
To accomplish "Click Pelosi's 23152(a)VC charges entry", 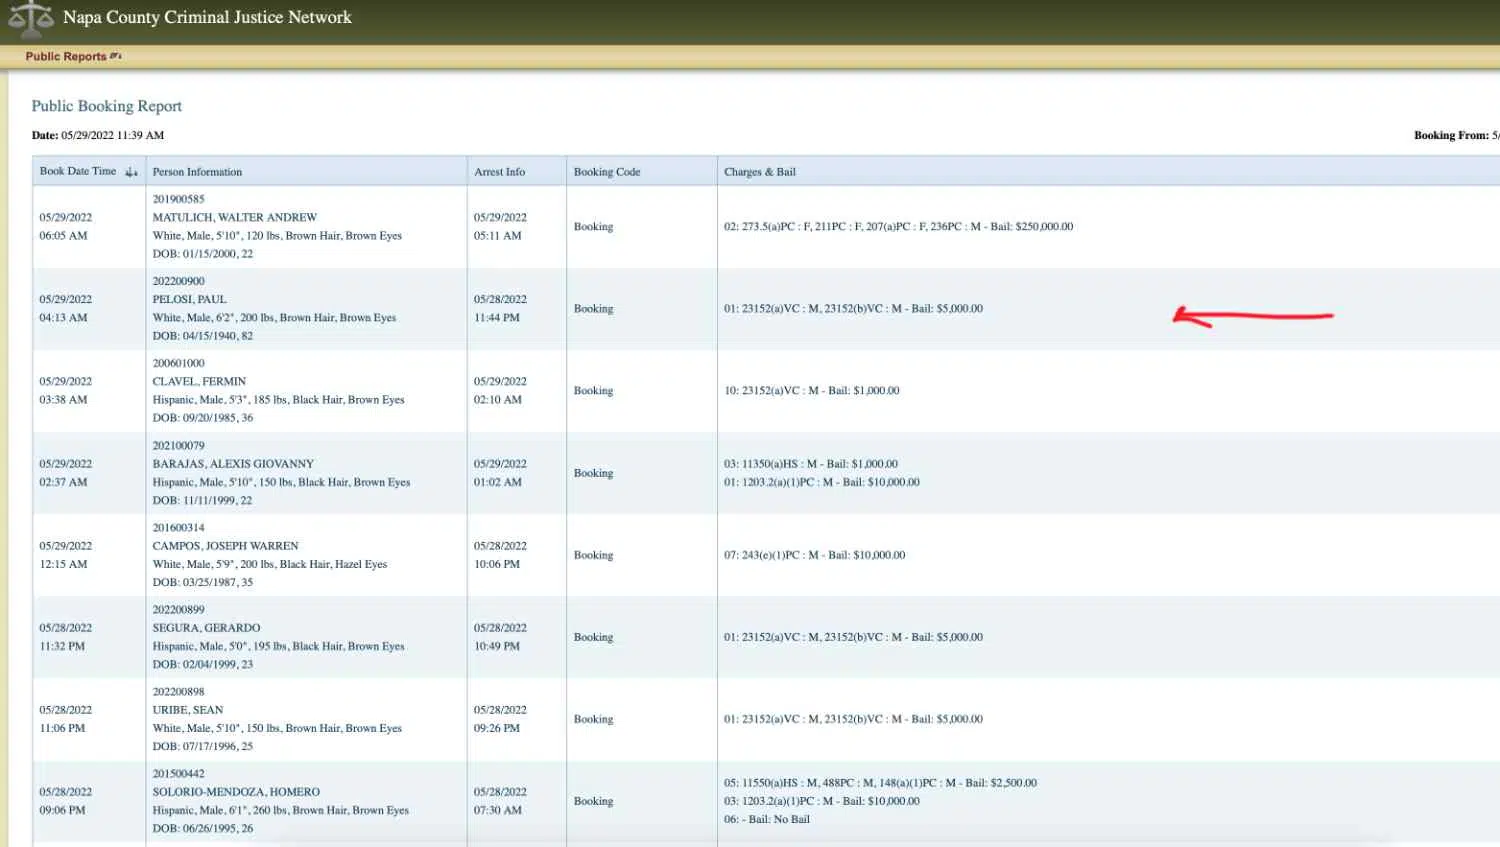I will (853, 309).
